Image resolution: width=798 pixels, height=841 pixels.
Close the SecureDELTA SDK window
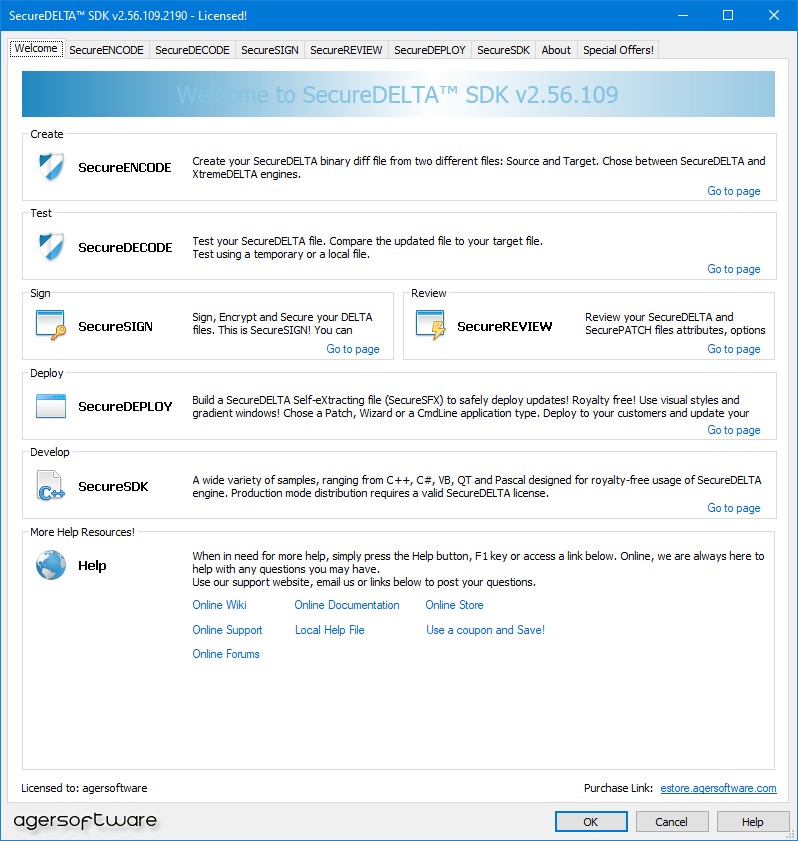[x=774, y=15]
